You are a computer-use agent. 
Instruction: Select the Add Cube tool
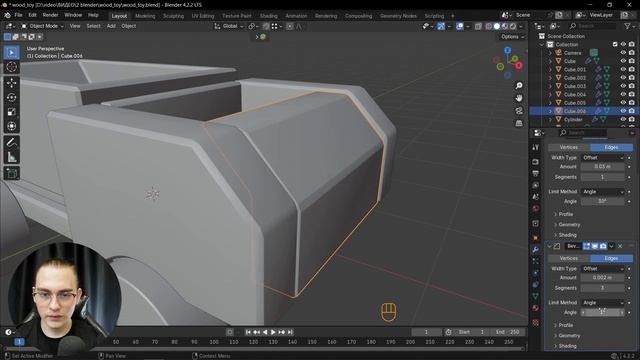tap(11, 173)
